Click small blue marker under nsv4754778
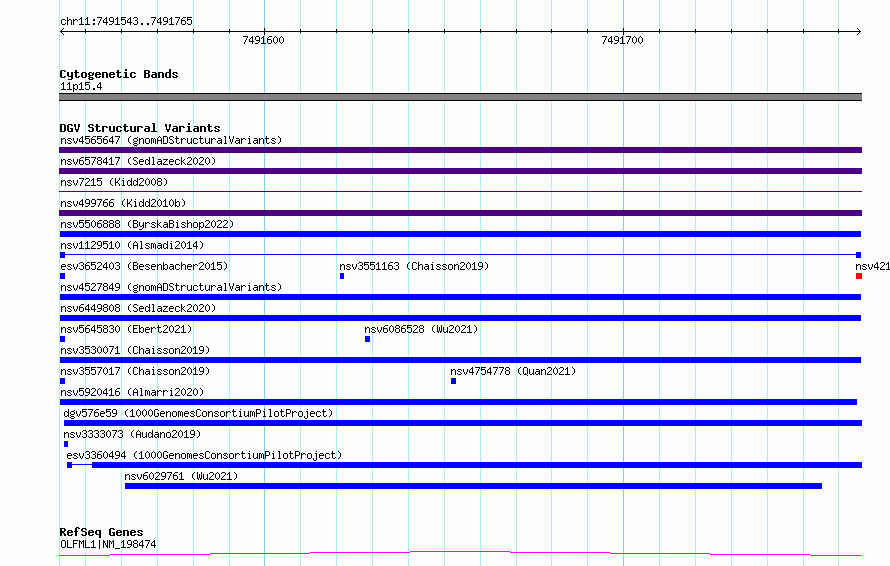 [454, 381]
